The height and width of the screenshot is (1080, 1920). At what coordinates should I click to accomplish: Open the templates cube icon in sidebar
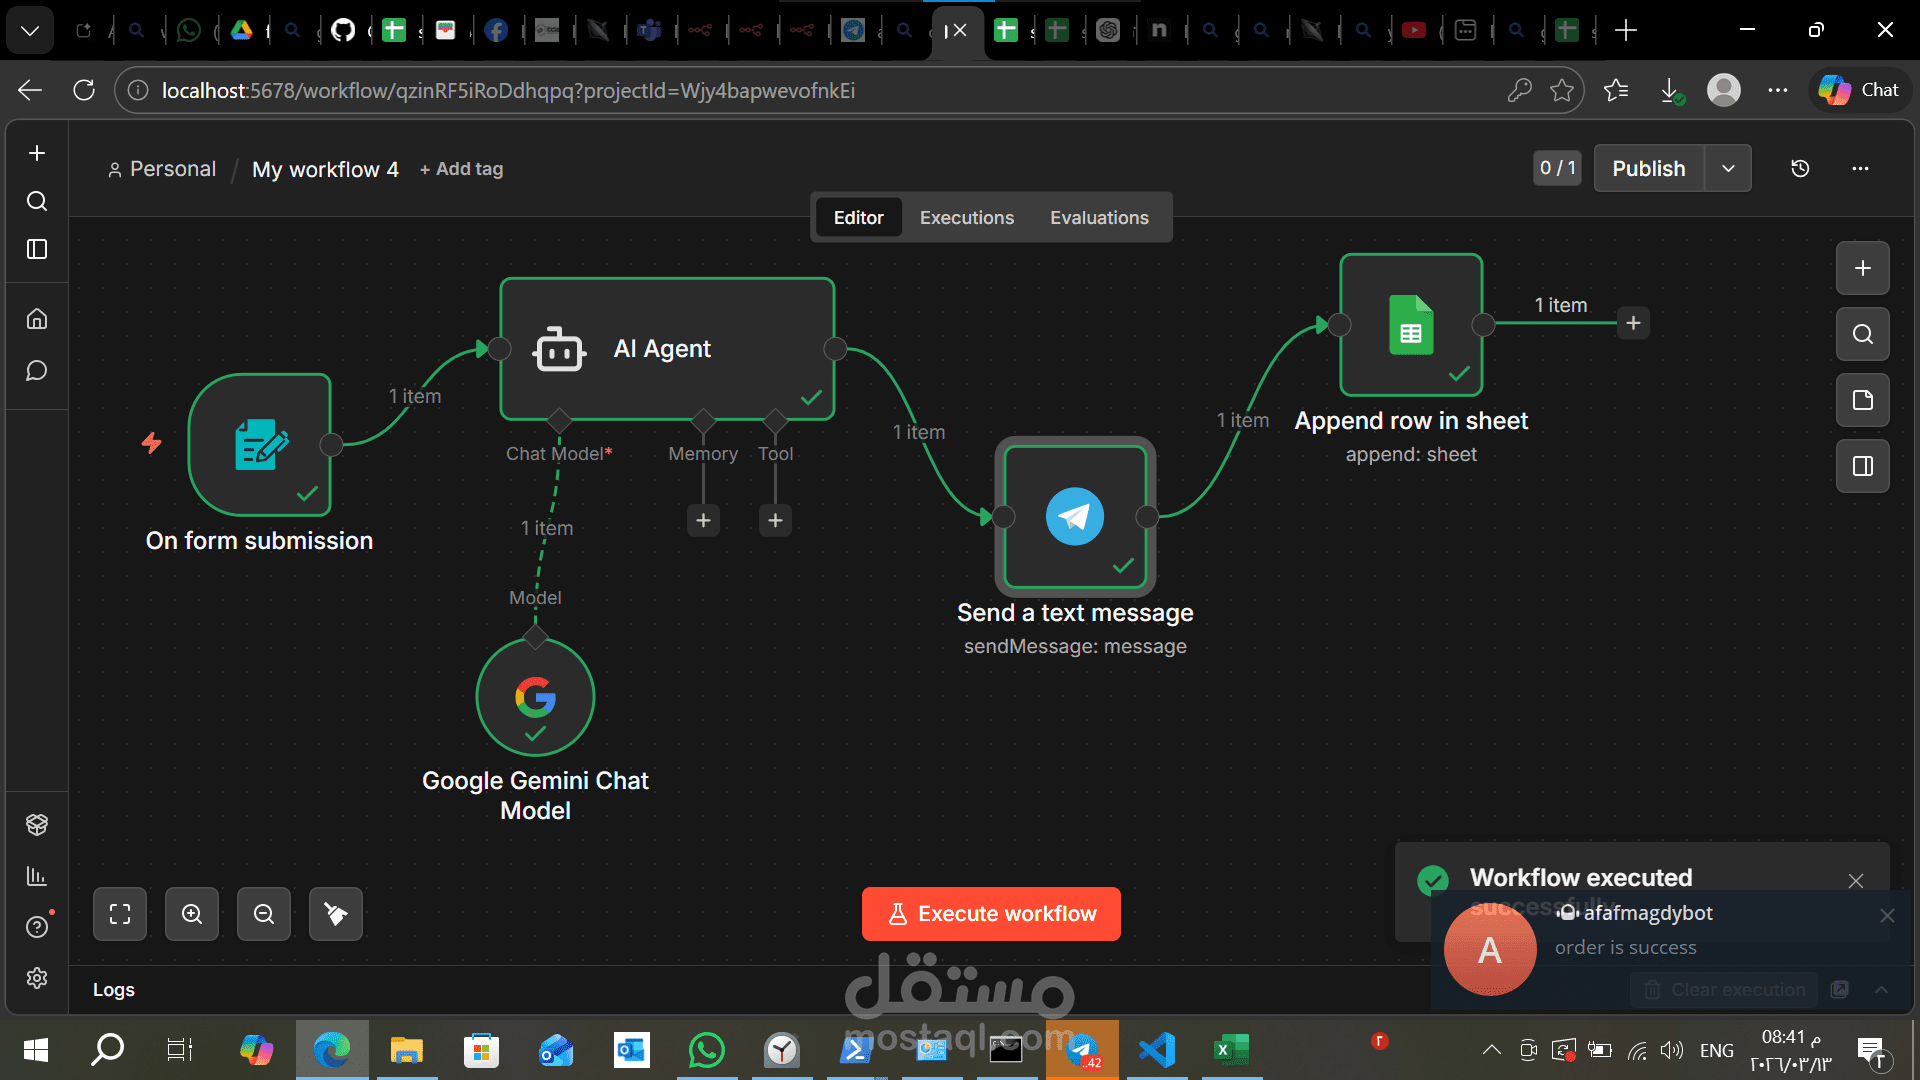(x=37, y=824)
